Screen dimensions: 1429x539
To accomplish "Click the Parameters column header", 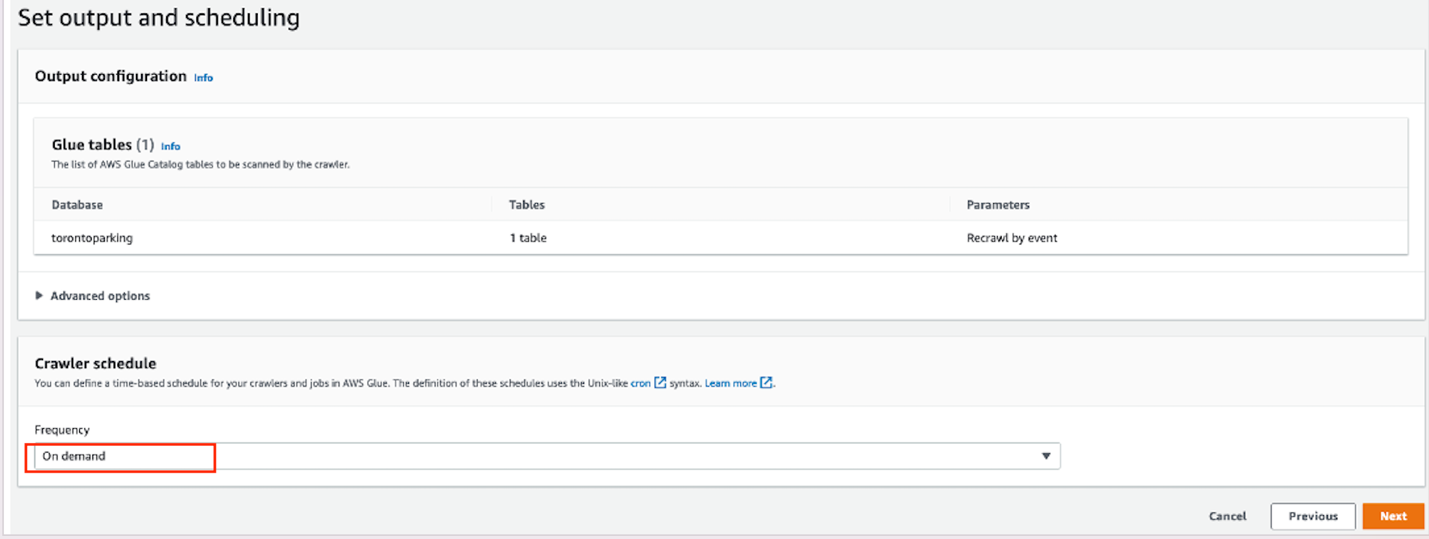I will 997,205.
